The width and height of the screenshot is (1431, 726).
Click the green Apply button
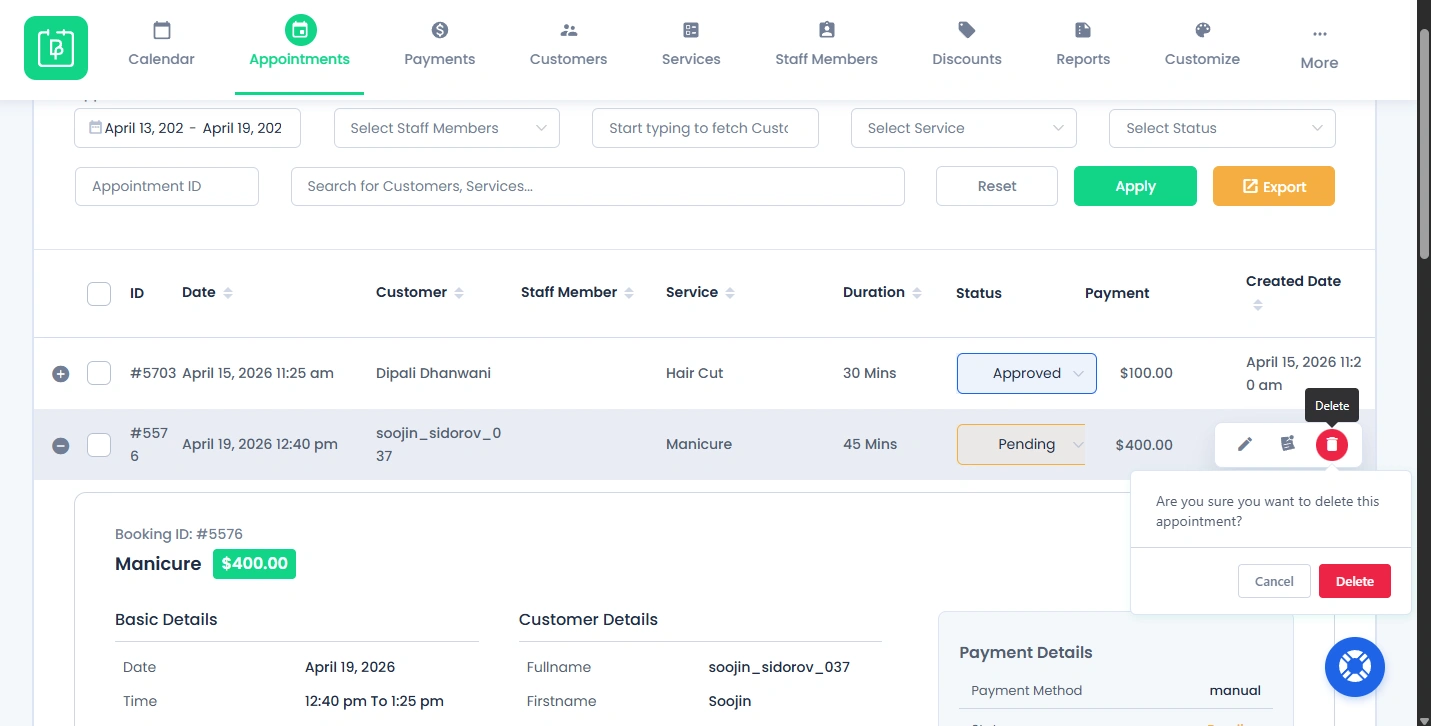pos(1135,186)
